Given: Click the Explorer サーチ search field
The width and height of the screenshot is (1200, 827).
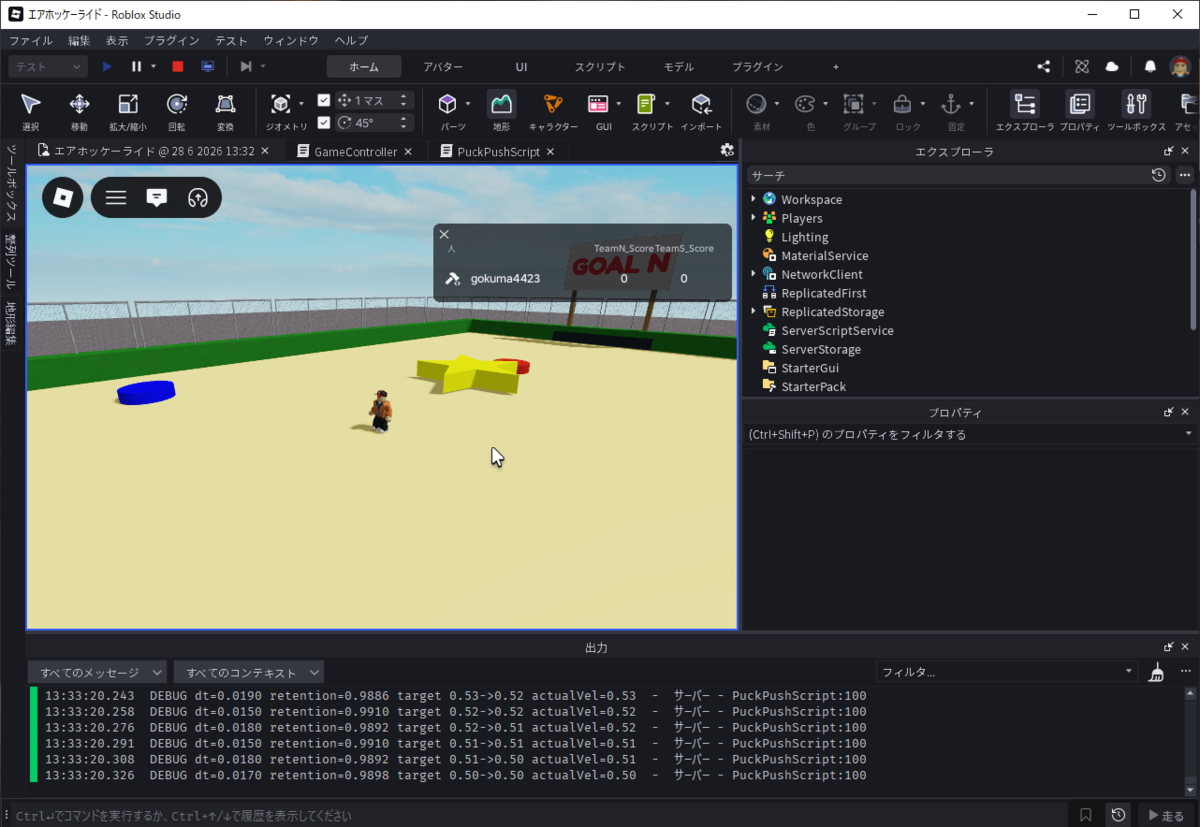Looking at the screenshot, I should pyautogui.click(x=947, y=175).
